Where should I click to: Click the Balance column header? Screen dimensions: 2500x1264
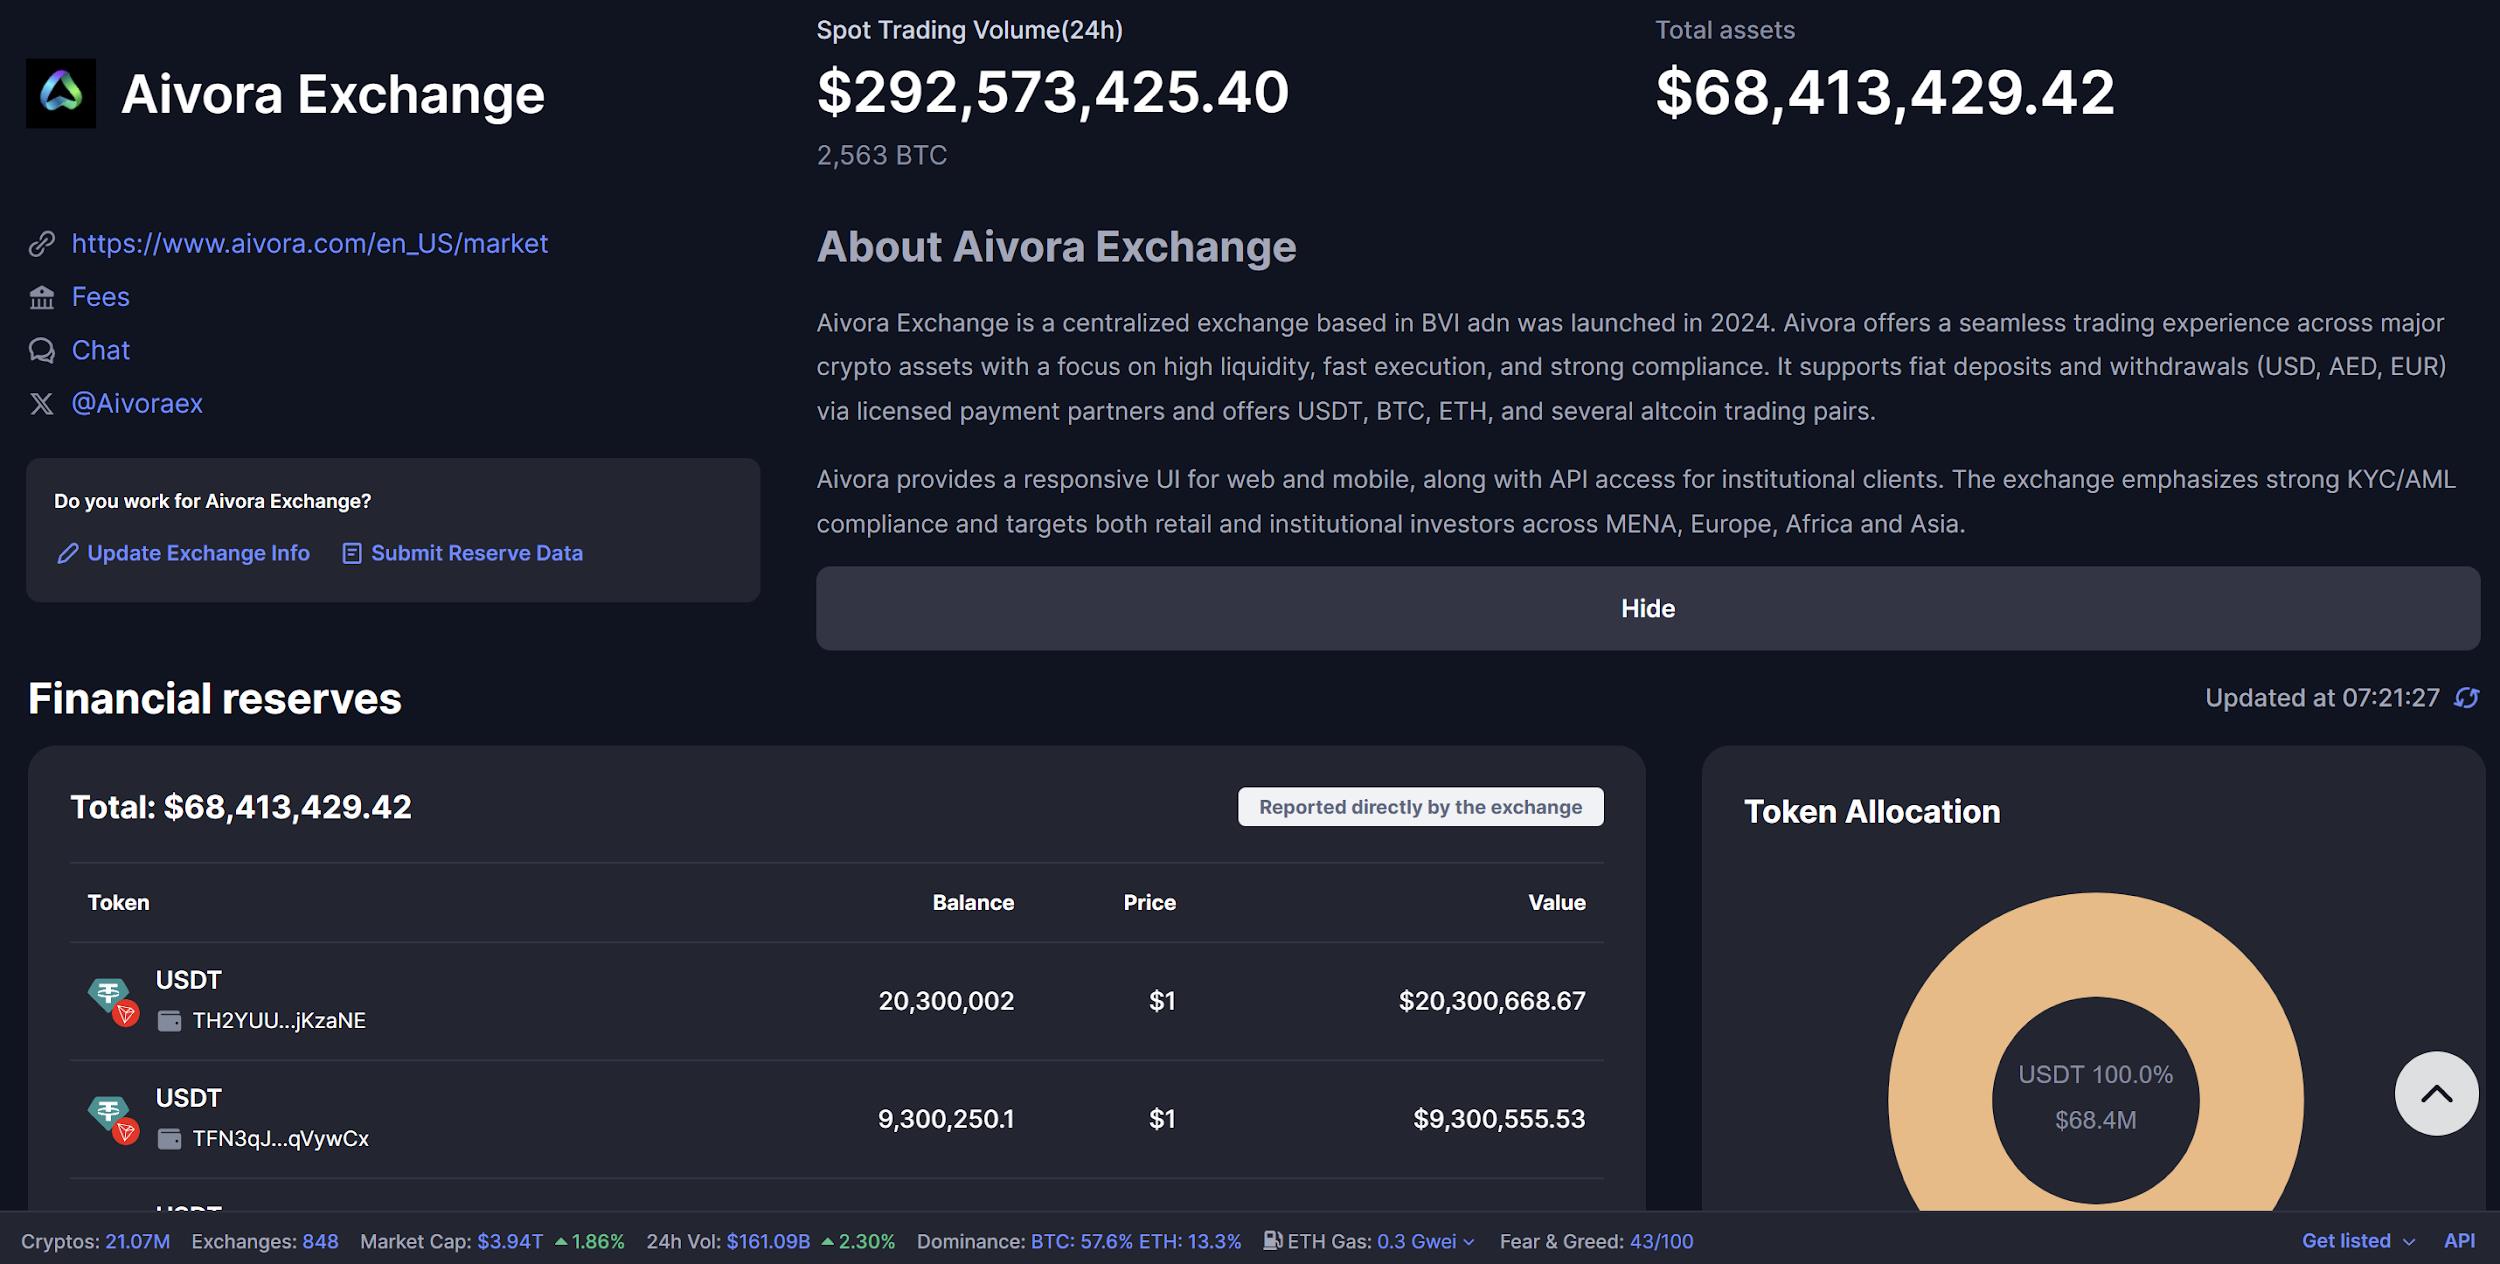(x=973, y=902)
